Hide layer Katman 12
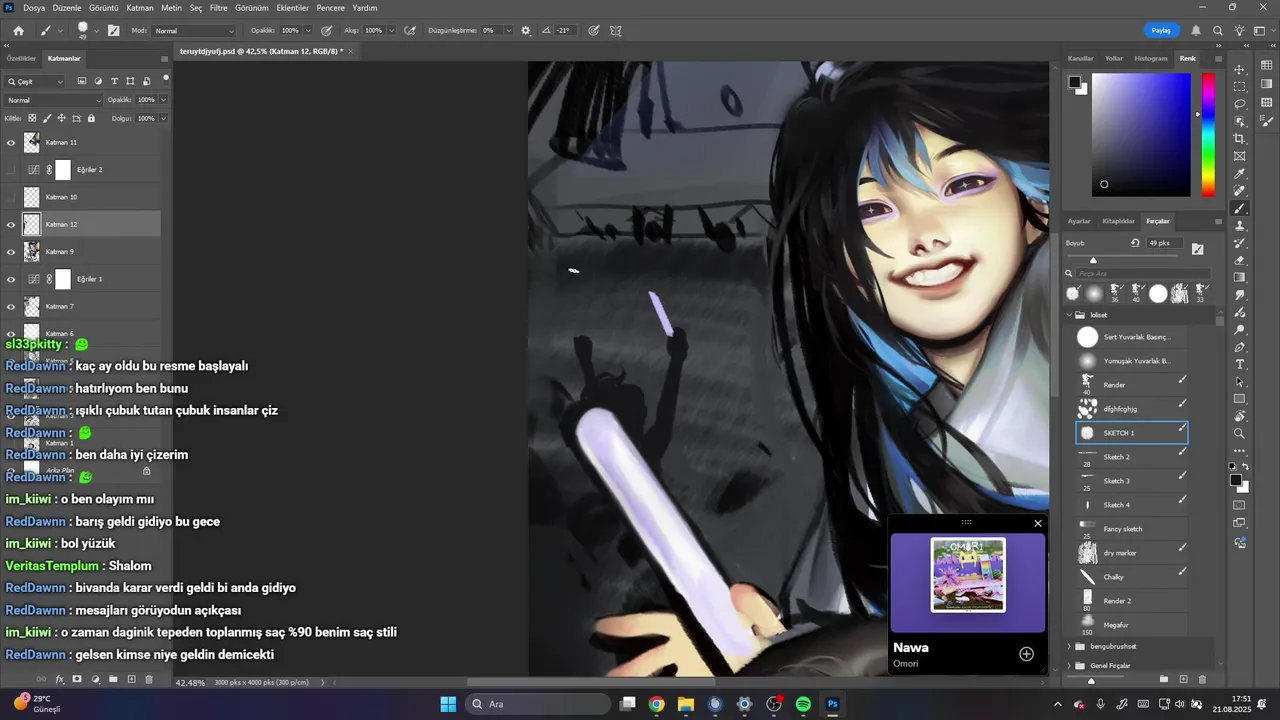This screenshot has width=1280, height=720. (x=11, y=225)
